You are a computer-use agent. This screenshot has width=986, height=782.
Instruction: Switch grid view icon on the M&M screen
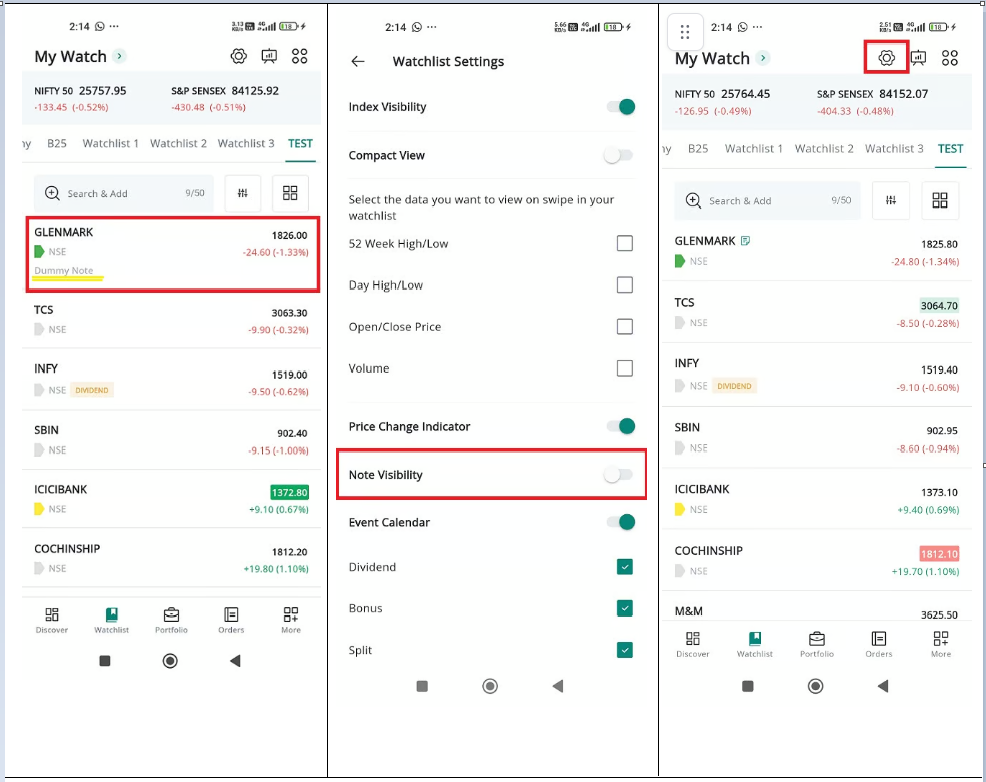coord(939,200)
